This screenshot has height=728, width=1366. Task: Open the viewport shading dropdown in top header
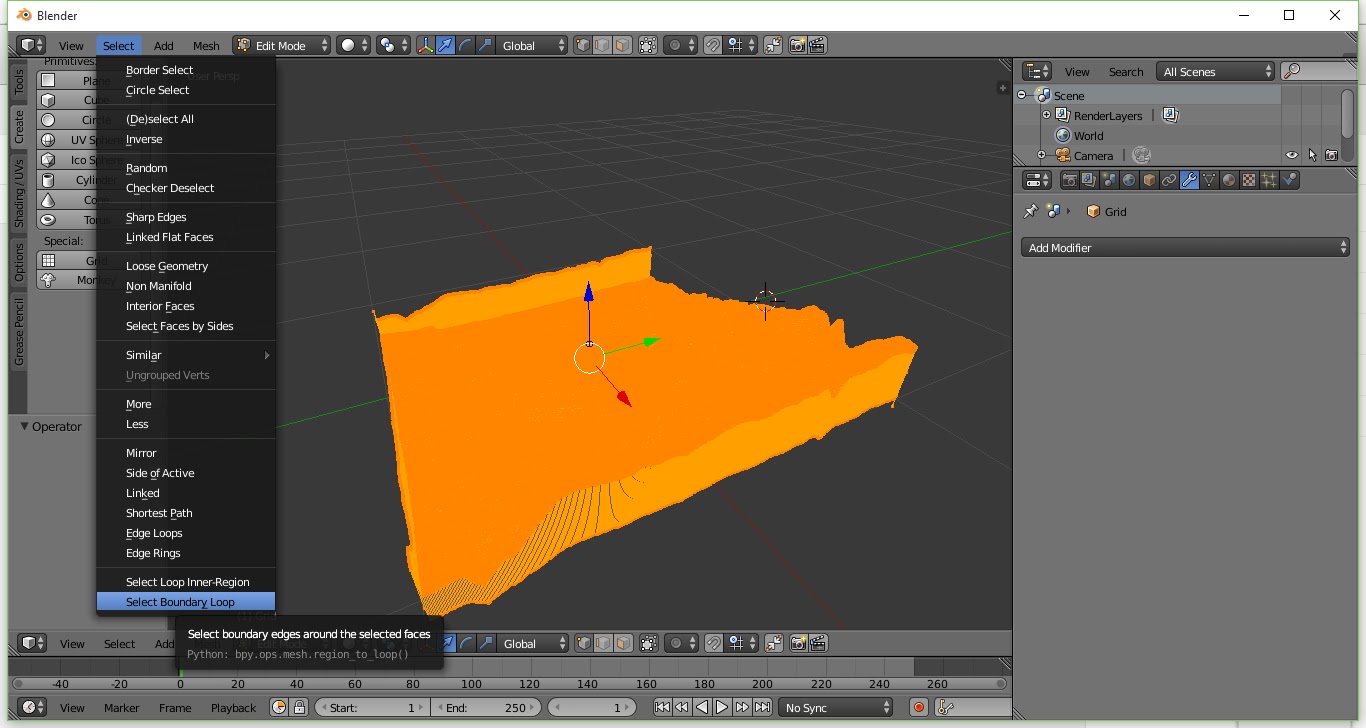(354, 45)
